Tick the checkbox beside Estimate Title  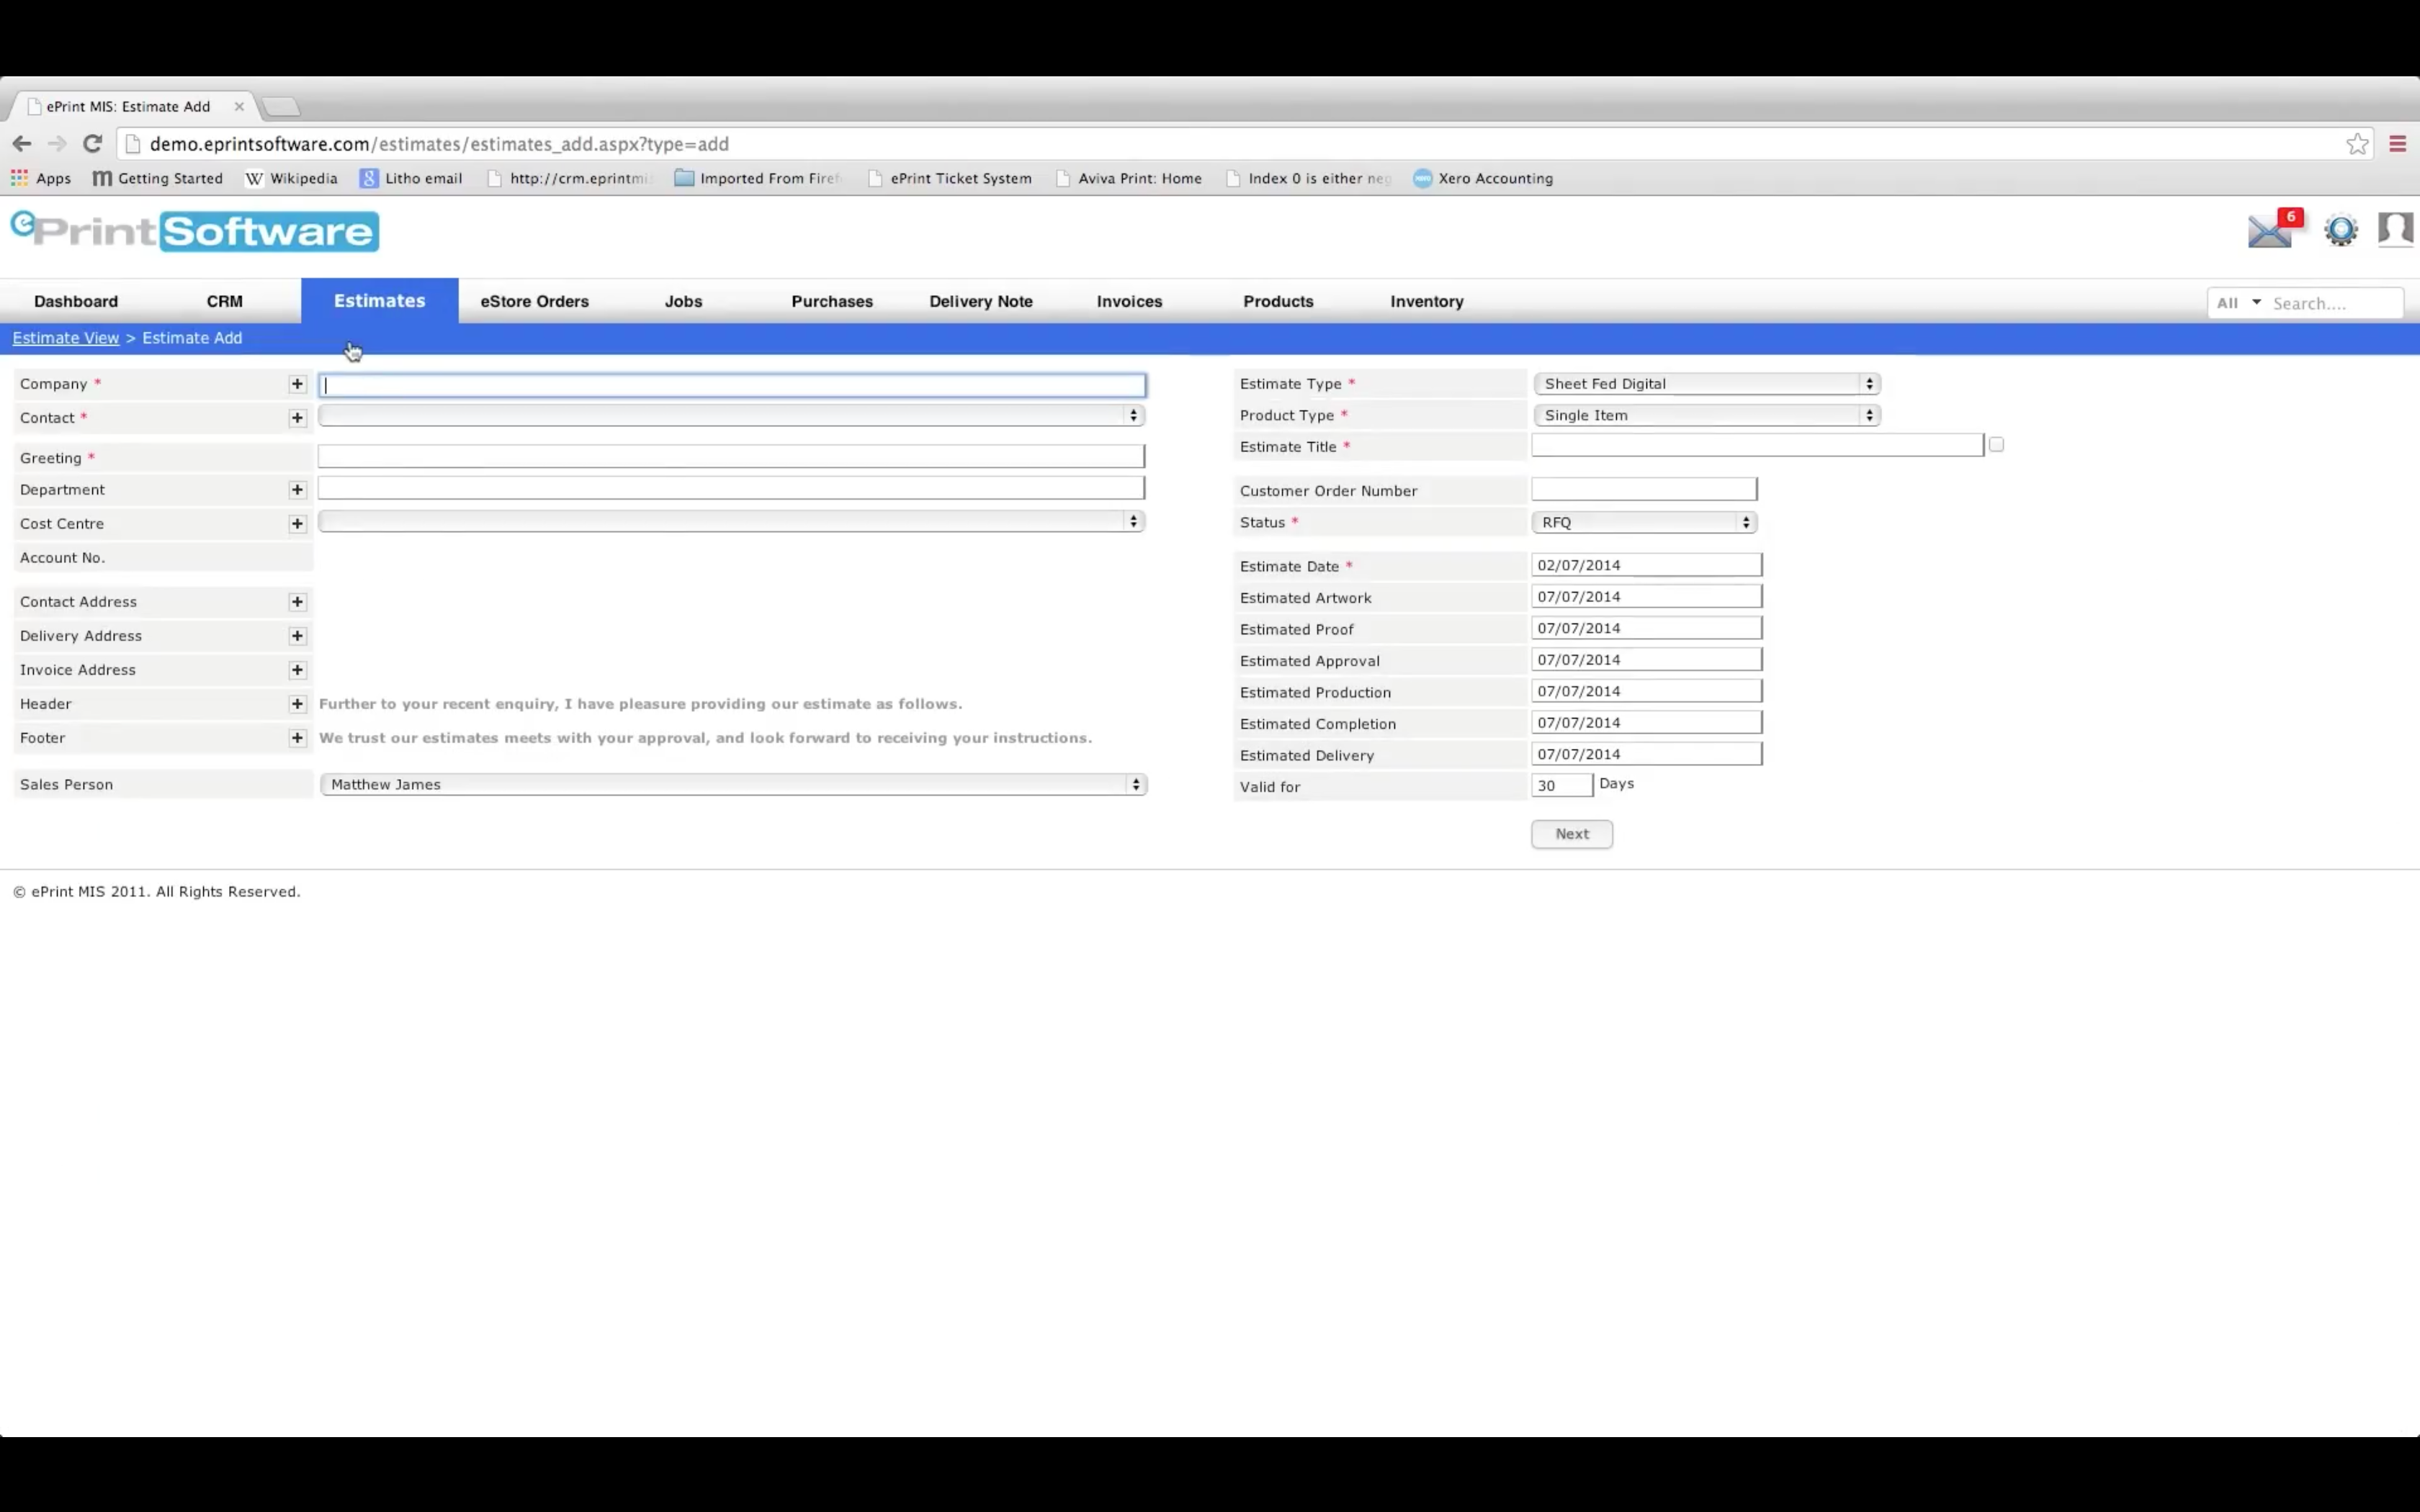[1996, 445]
